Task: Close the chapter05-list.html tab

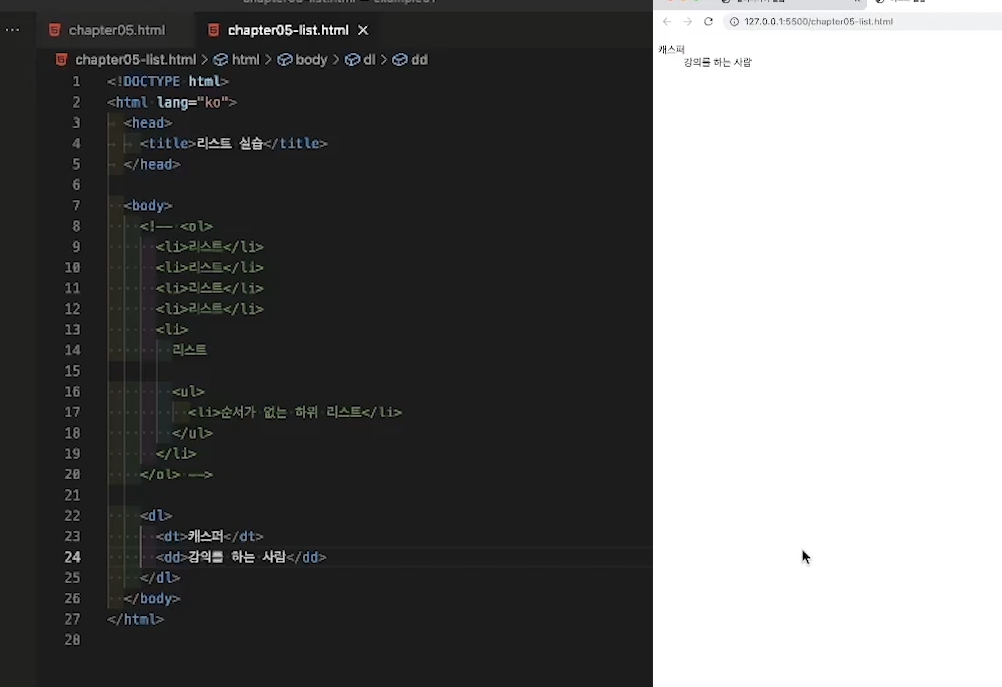Action: click(x=363, y=30)
